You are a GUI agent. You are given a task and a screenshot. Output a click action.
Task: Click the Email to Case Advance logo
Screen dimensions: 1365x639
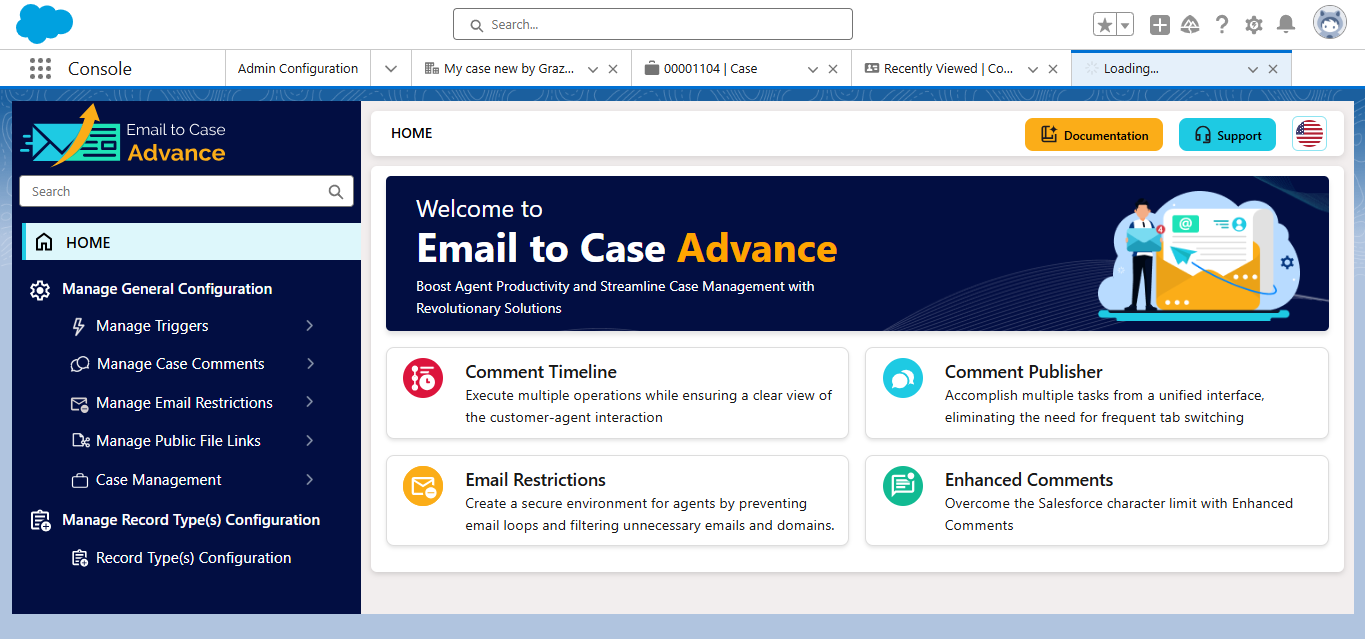tap(124, 138)
